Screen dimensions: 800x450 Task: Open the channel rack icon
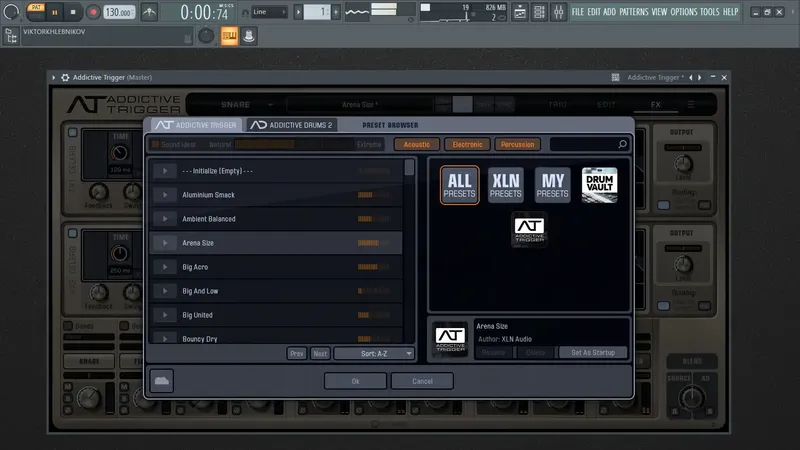click(x=539, y=12)
